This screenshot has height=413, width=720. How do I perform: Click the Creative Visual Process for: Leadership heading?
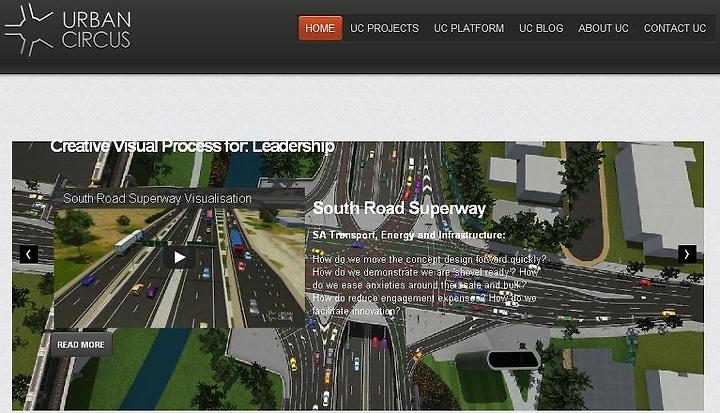pos(192,146)
